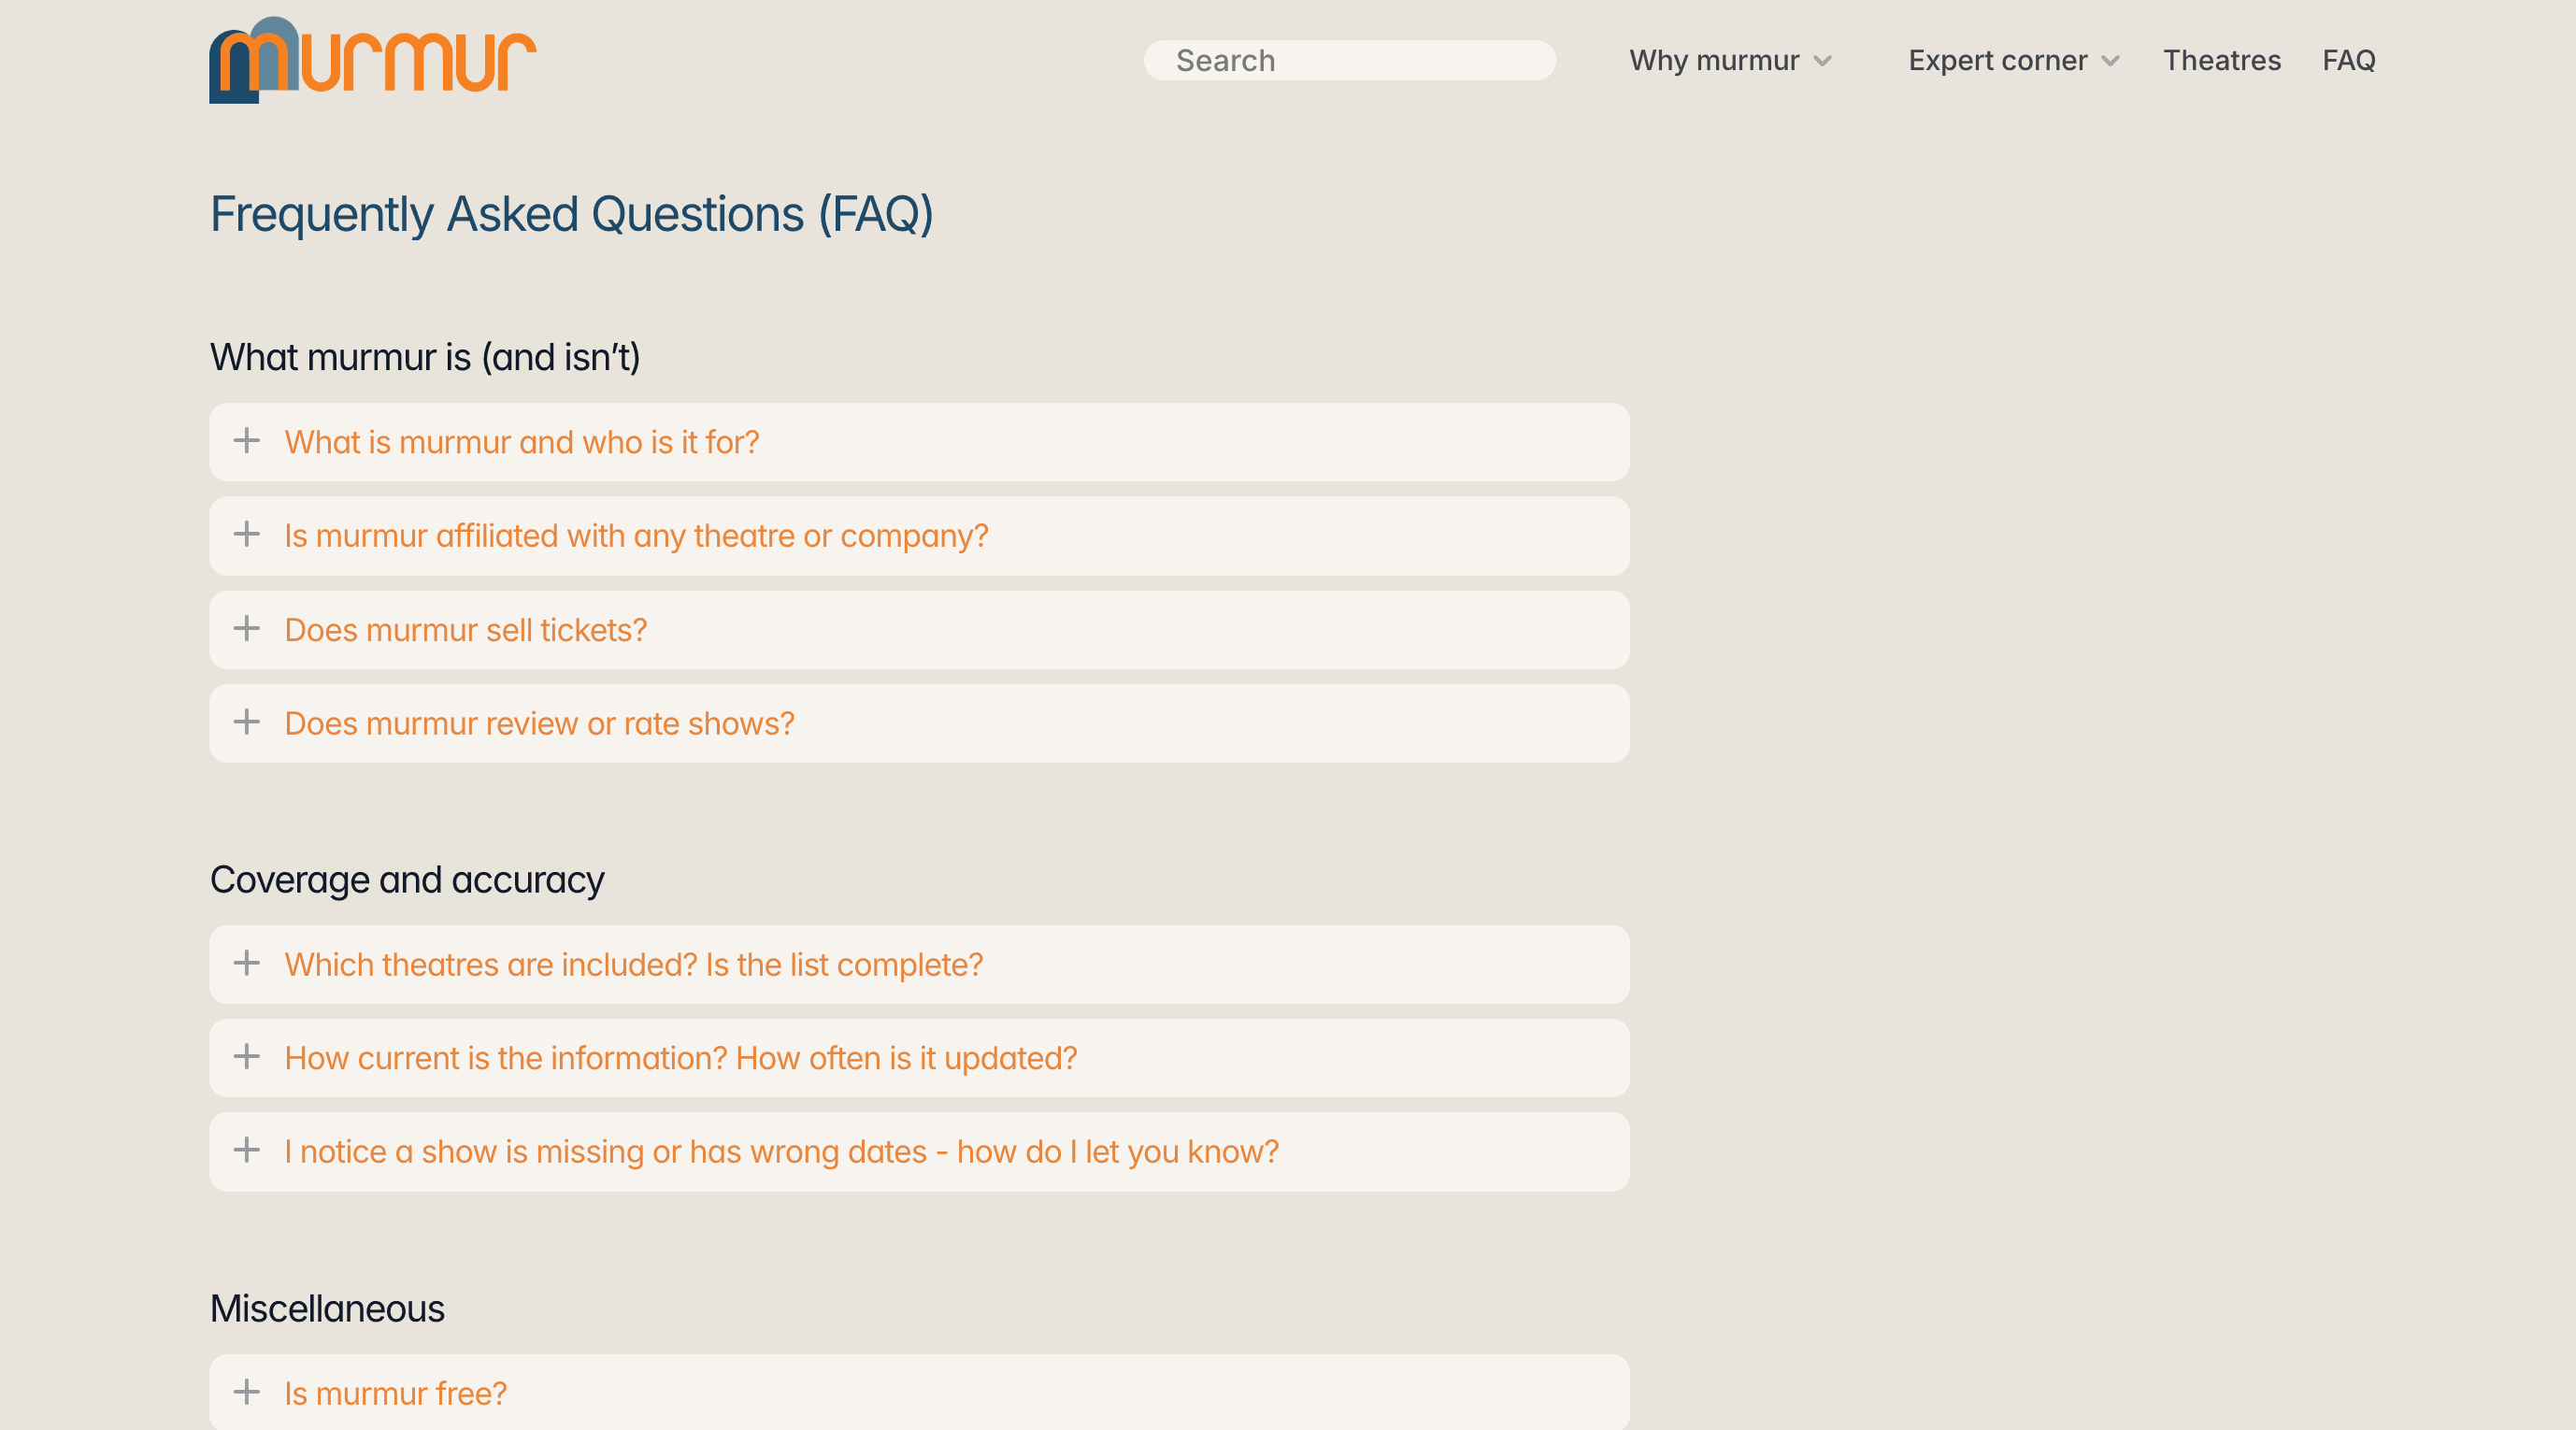Click plus icon next to 'Is murmur affiliated' question

246,534
